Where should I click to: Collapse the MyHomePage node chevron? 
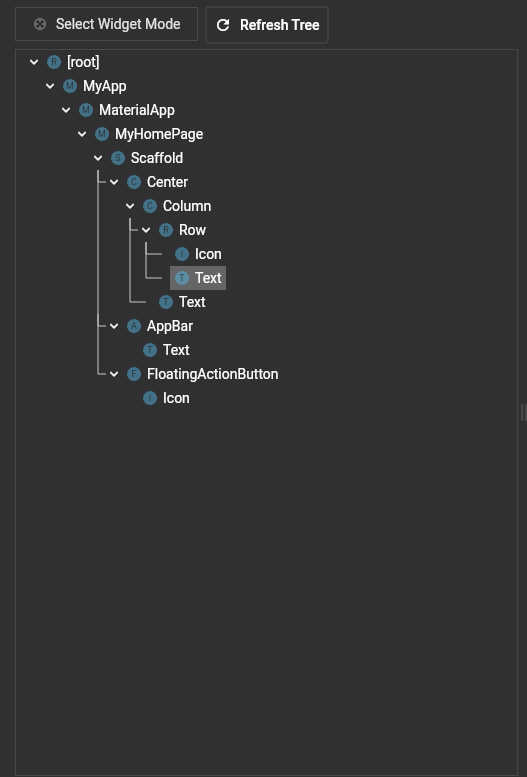pos(82,134)
